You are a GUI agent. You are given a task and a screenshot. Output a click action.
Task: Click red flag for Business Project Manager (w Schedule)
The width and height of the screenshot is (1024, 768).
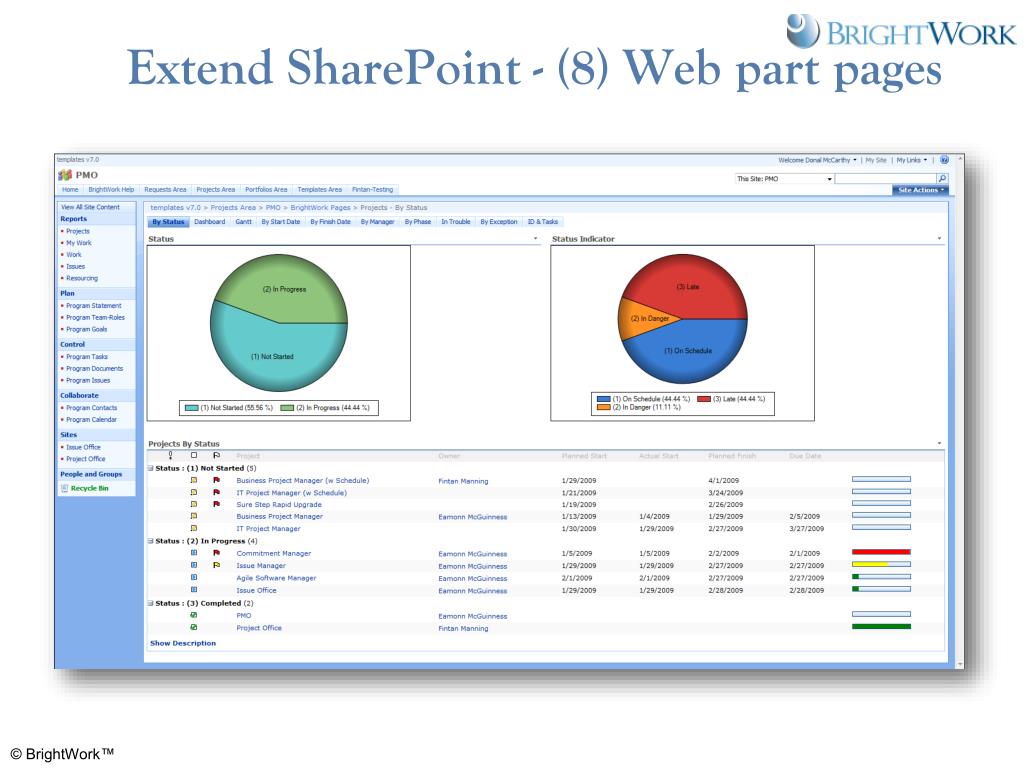coord(216,480)
